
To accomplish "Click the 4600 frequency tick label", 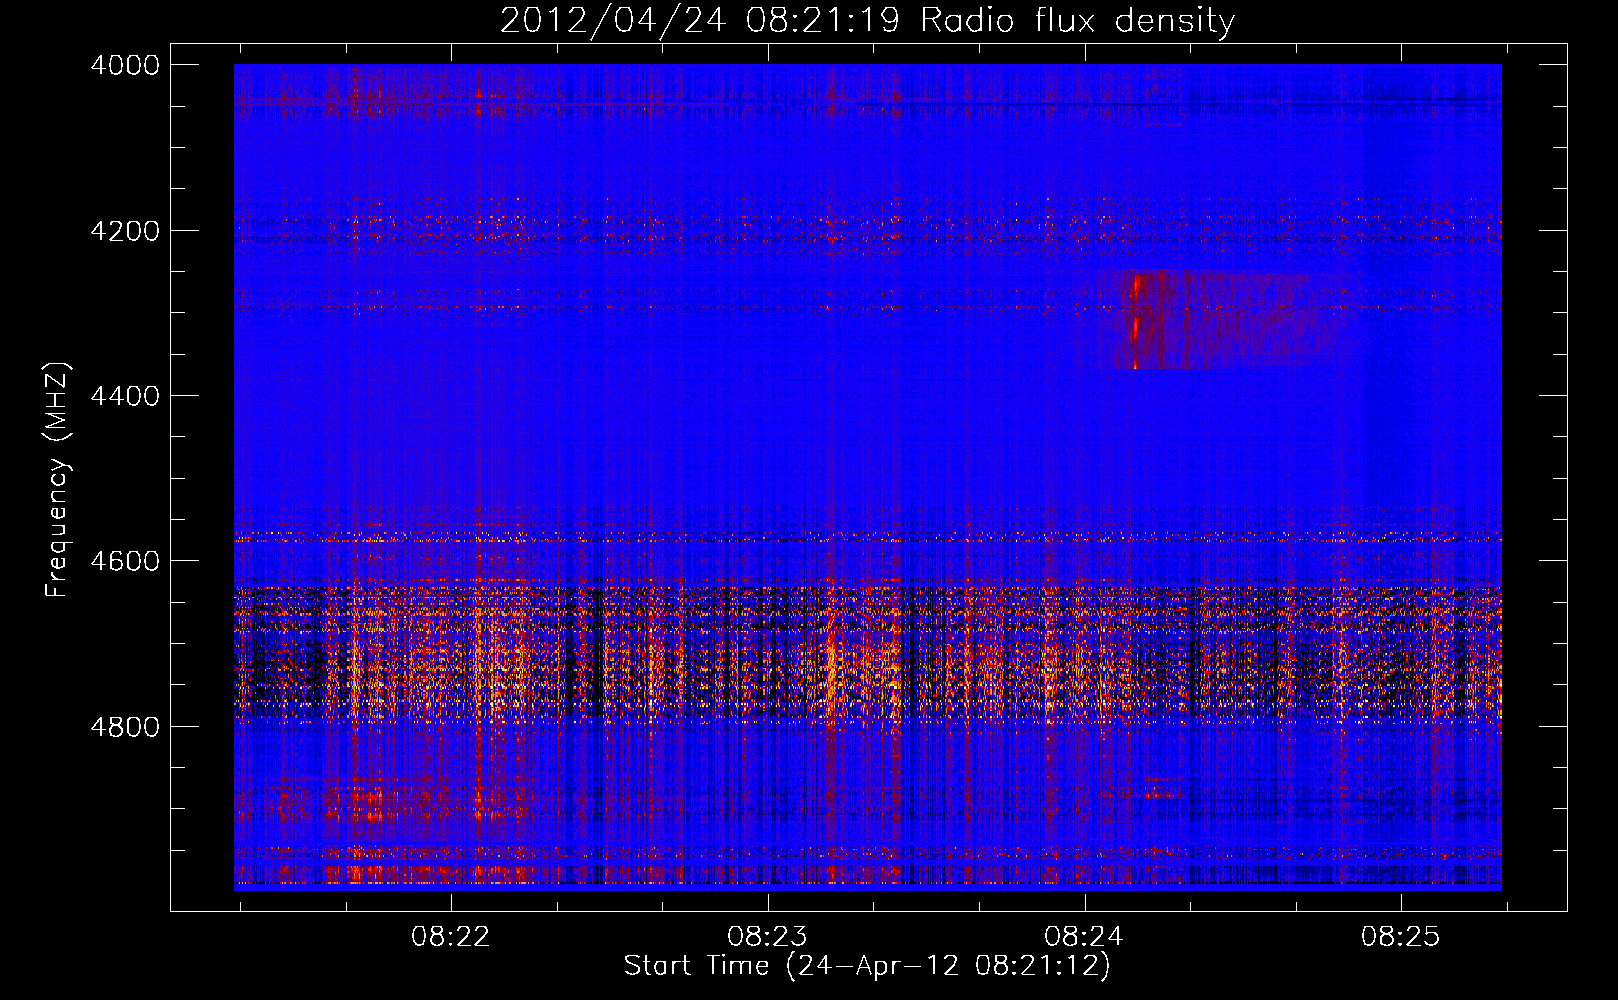I will pos(125,561).
